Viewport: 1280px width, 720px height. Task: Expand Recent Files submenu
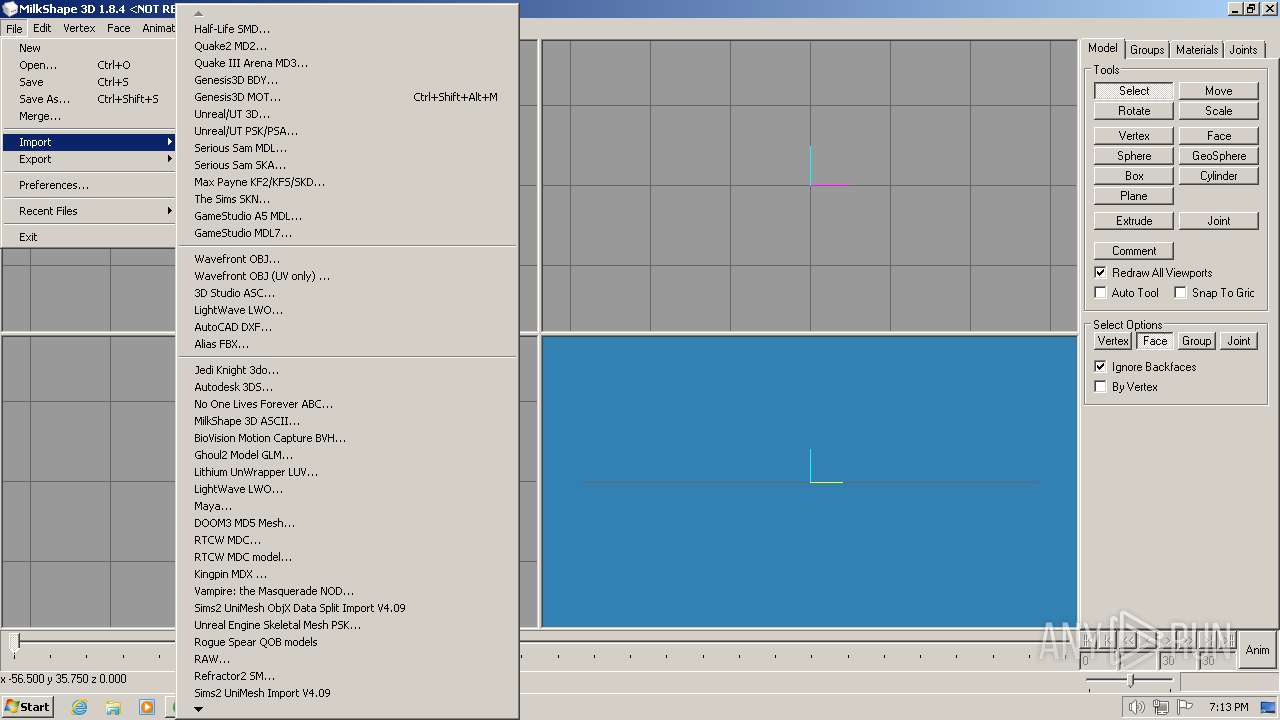click(89, 211)
